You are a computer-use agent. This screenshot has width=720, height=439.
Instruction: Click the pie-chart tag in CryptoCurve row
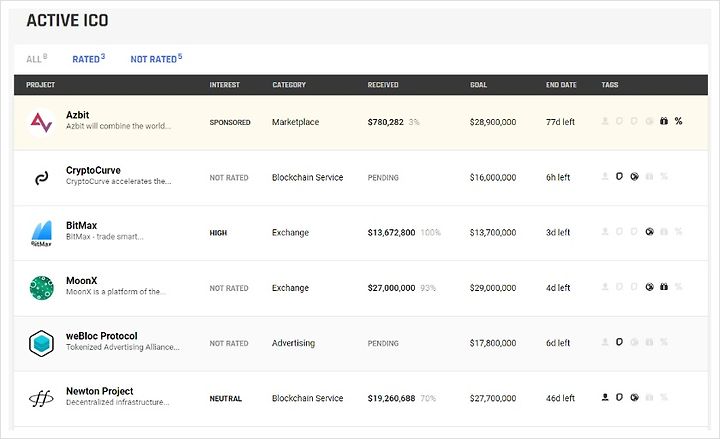click(634, 176)
